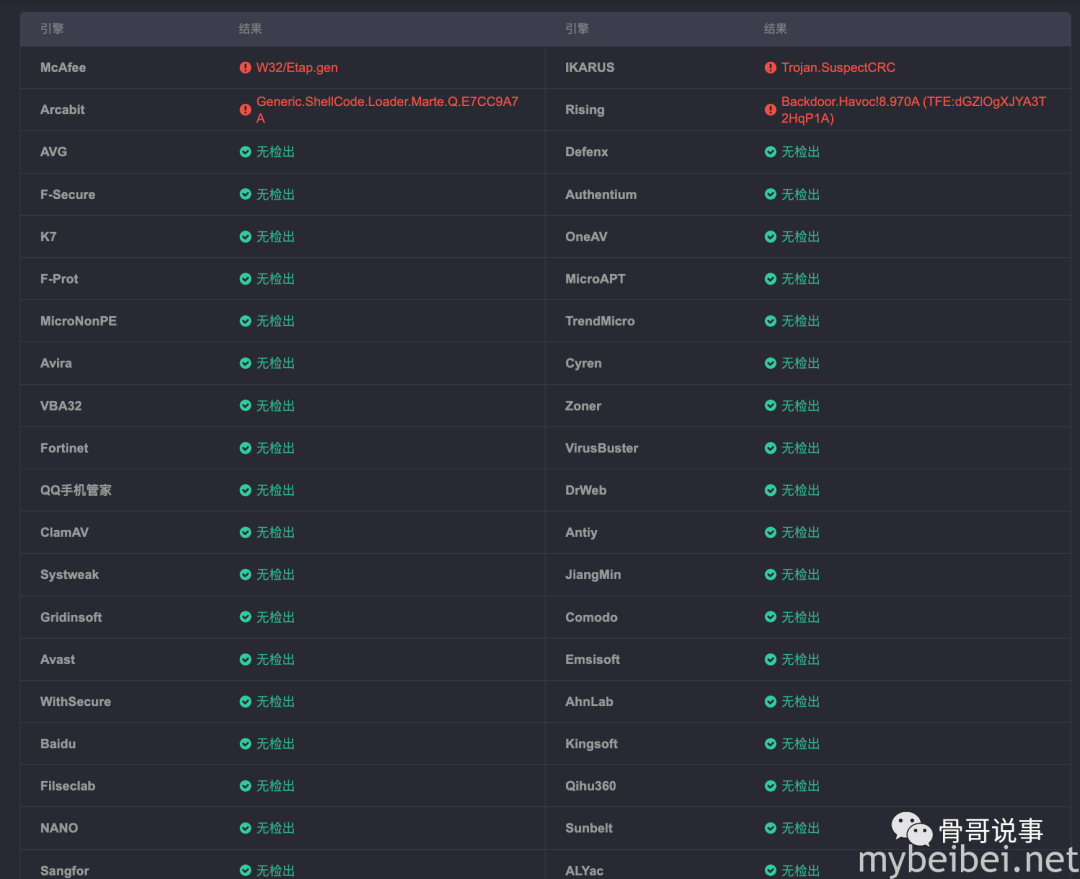Click the AhnLab engine name

tap(589, 701)
